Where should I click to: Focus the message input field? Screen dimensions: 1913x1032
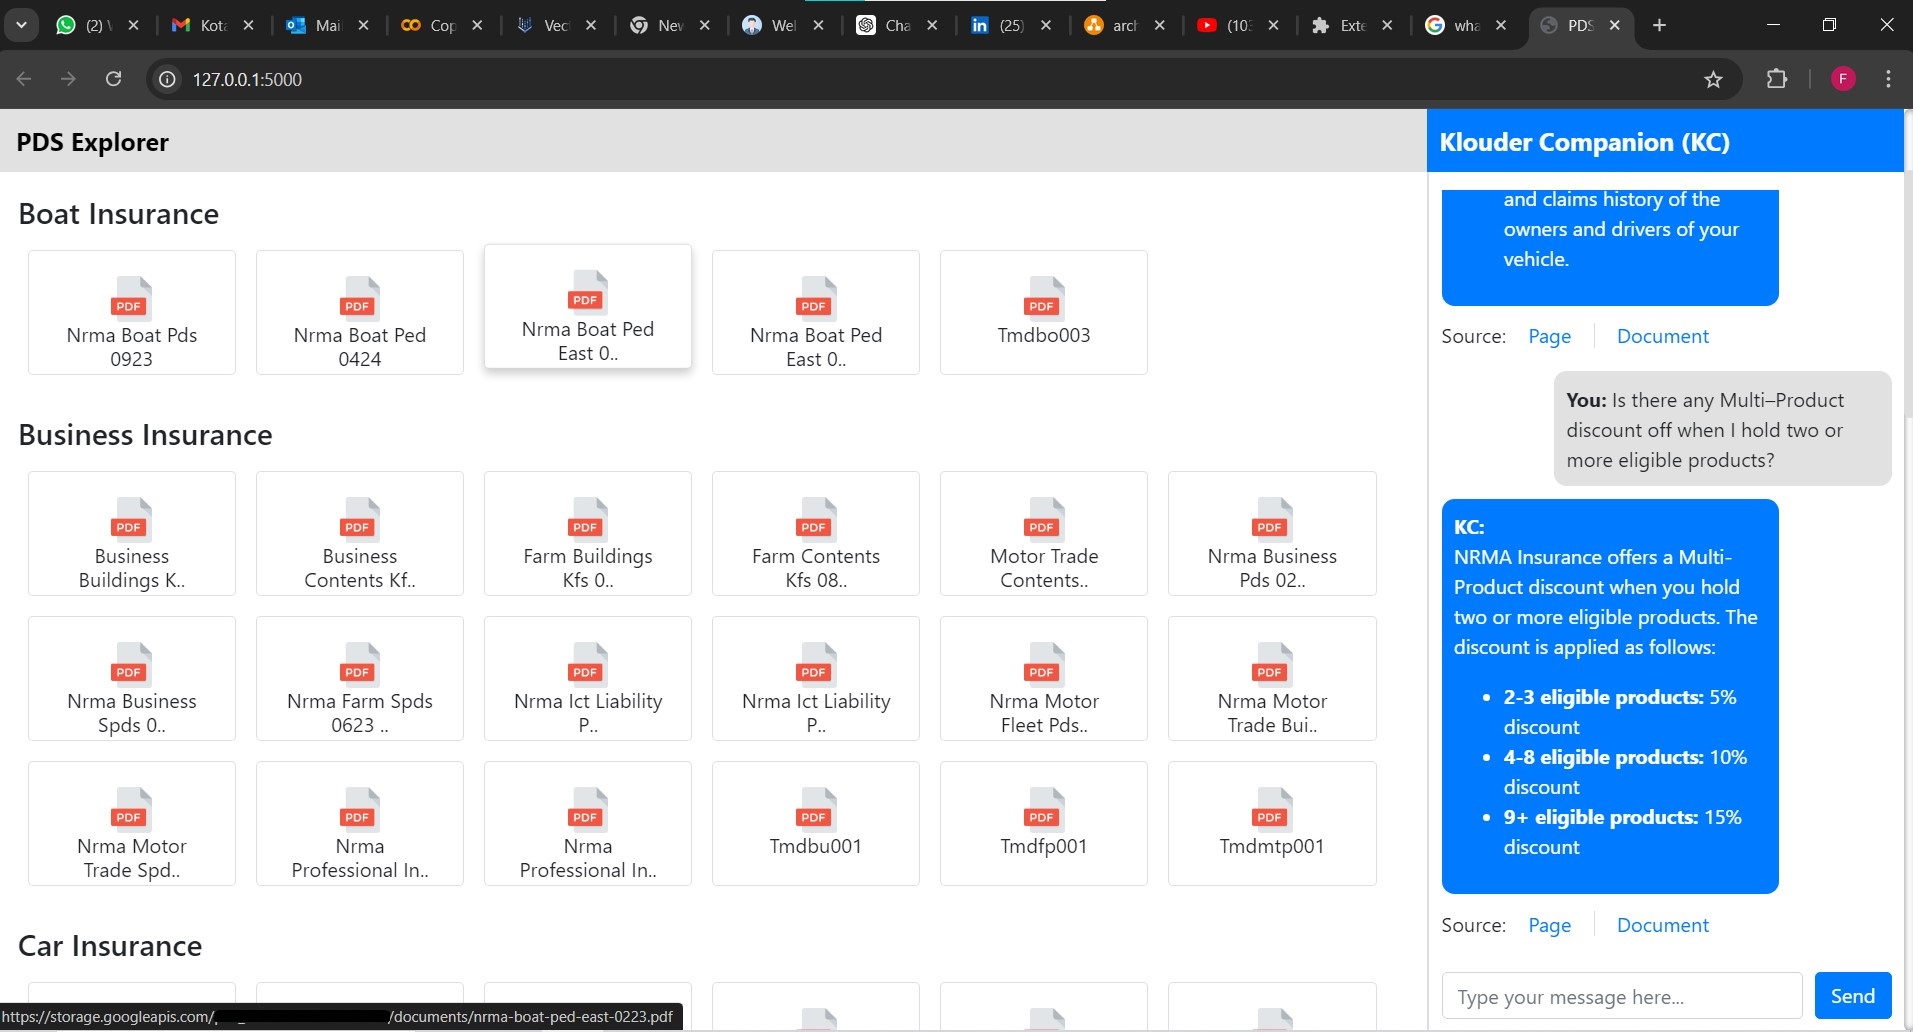[x=1622, y=996]
